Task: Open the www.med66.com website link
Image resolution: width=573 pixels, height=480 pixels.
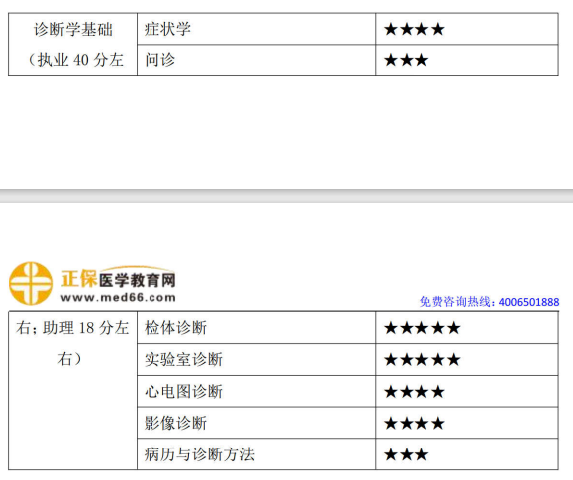Action: pos(118,297)
